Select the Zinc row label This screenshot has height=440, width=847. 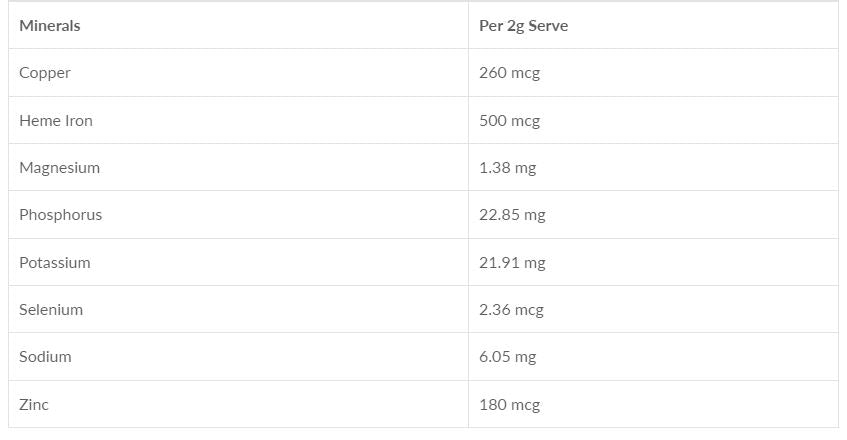(x=34, y=405)
